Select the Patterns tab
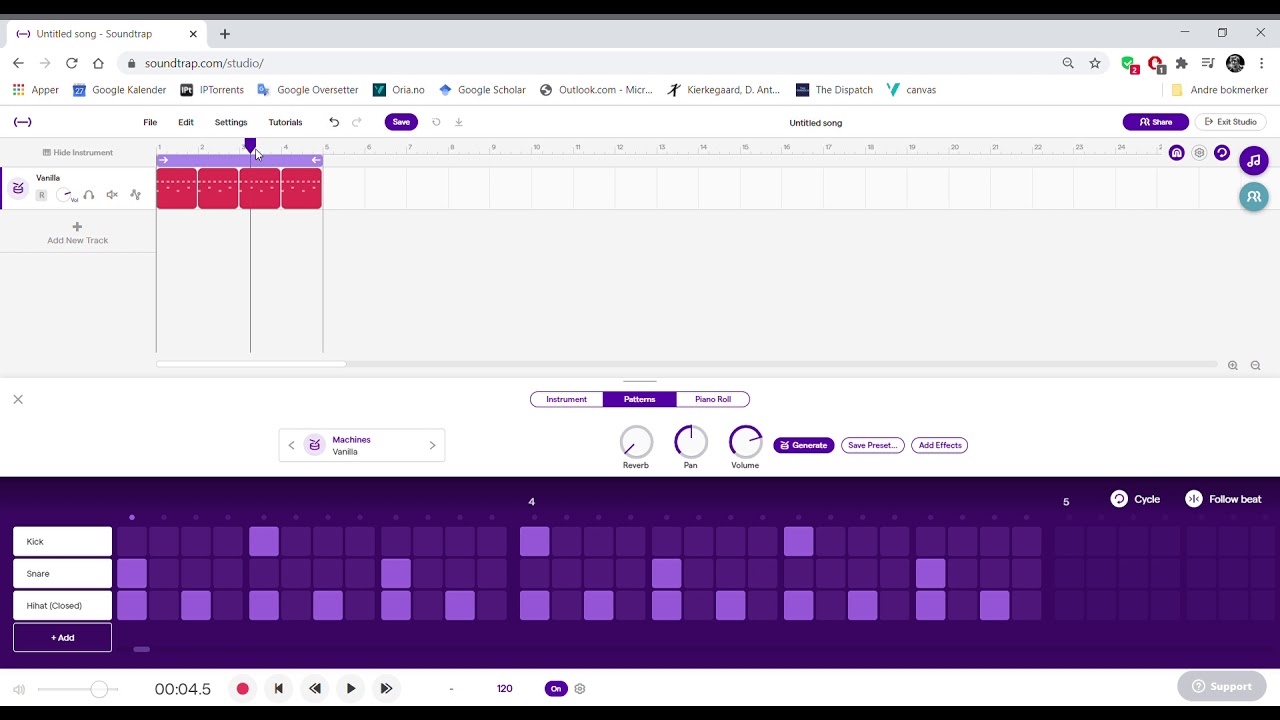This screenshot has height=720, width=1280. click(640, 399)
